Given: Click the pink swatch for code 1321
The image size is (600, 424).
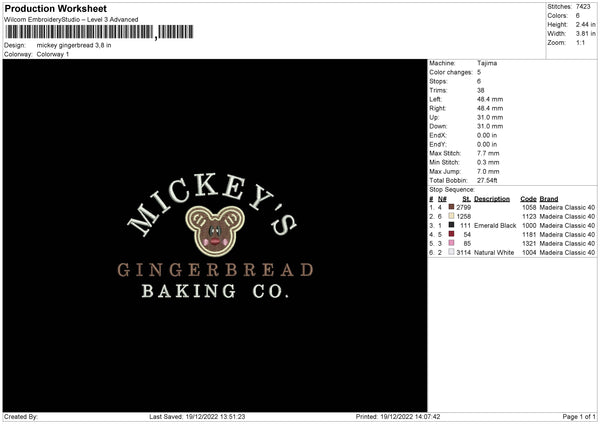Looking at the screenshot, I should (x=452, y=243).
